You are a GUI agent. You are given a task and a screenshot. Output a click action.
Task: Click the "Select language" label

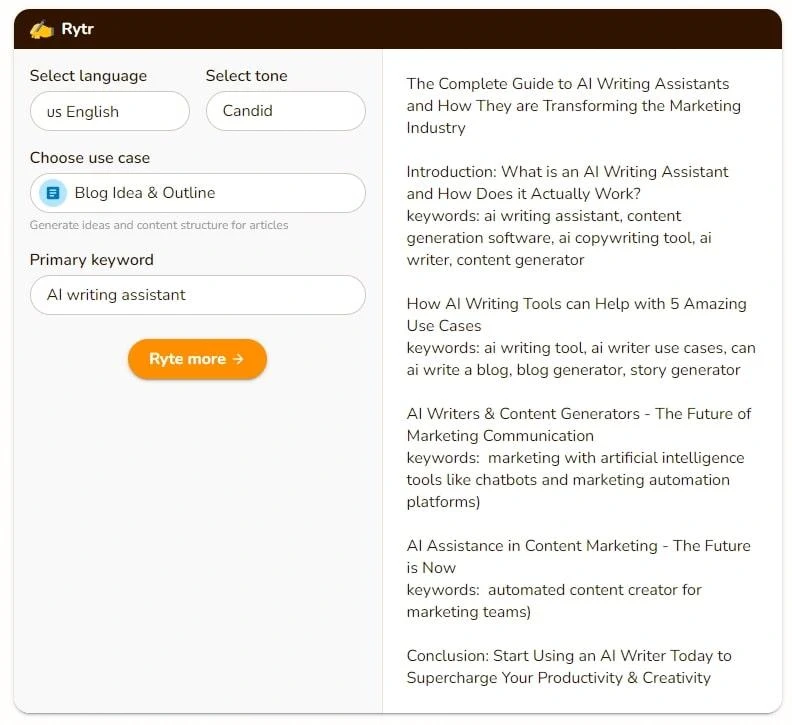tap(88, 76)
